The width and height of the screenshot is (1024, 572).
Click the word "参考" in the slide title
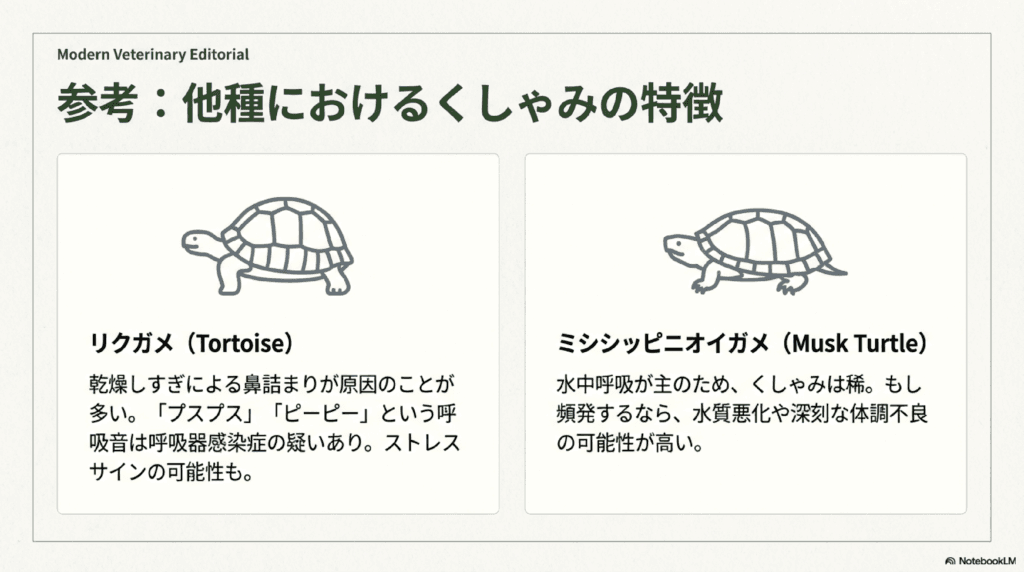[x=95, y=103]
